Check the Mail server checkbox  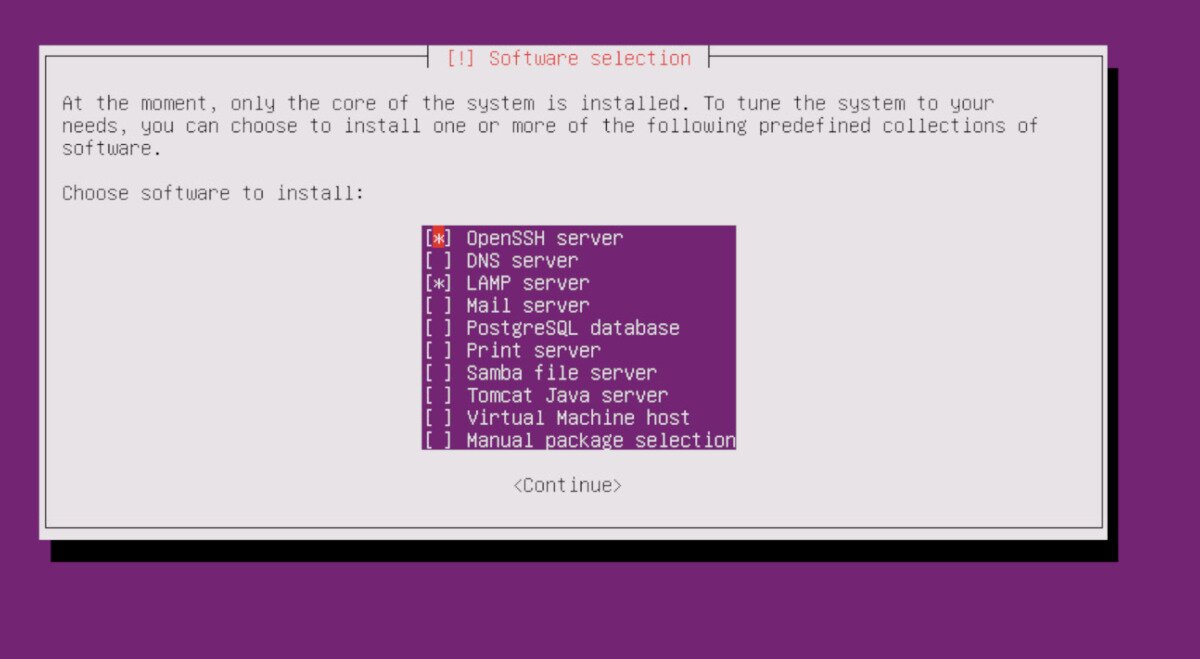click(438, 306)
